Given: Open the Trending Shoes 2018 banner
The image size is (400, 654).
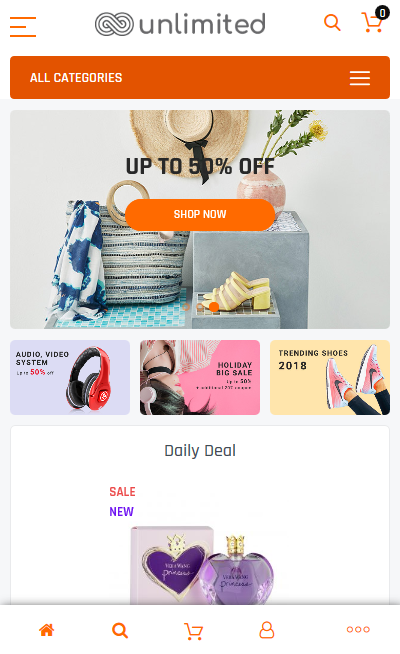Looking at the screenshot, I should 330,377.
